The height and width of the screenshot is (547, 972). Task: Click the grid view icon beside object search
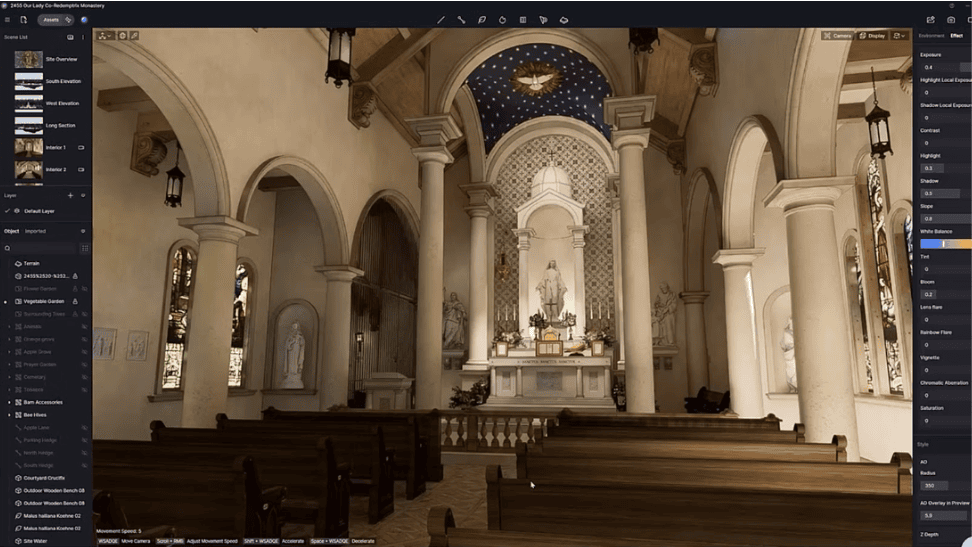pos(84,247)
